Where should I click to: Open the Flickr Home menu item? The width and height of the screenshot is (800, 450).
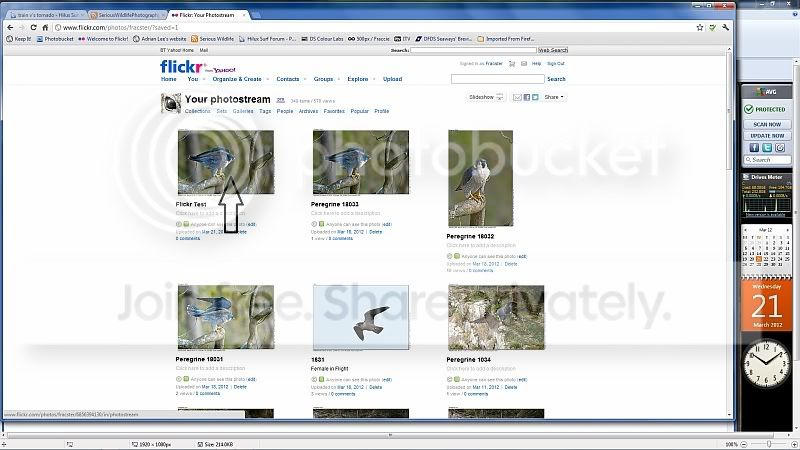click(x=168, y=79)
